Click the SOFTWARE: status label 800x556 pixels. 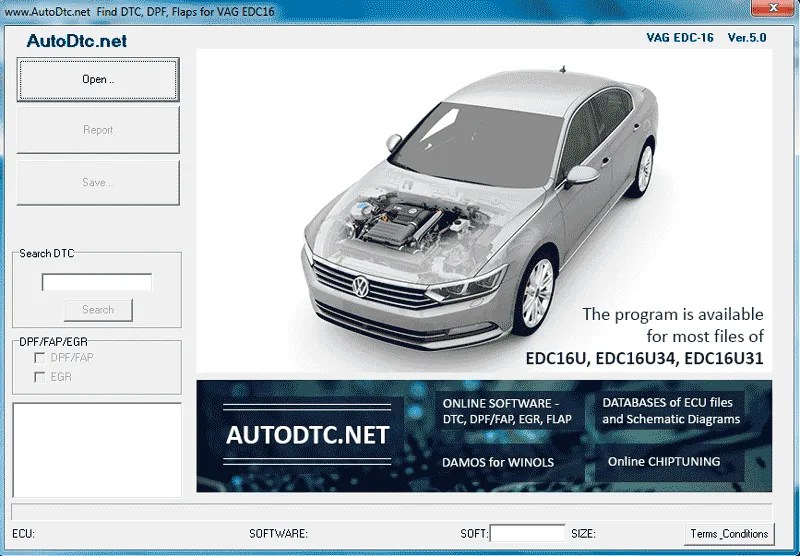[279, 534]
